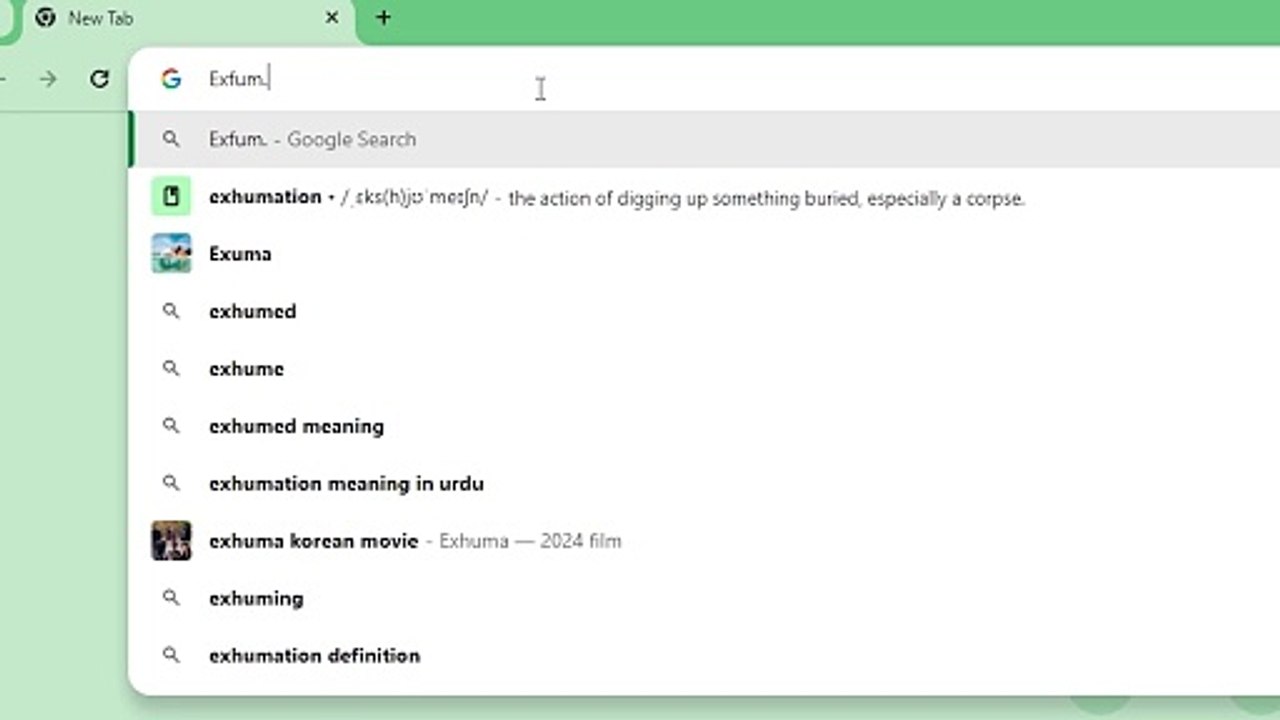Open the exhumation definition suggestion row
The width and height of the screenshot is (1280, 720).
pos(704,197)
